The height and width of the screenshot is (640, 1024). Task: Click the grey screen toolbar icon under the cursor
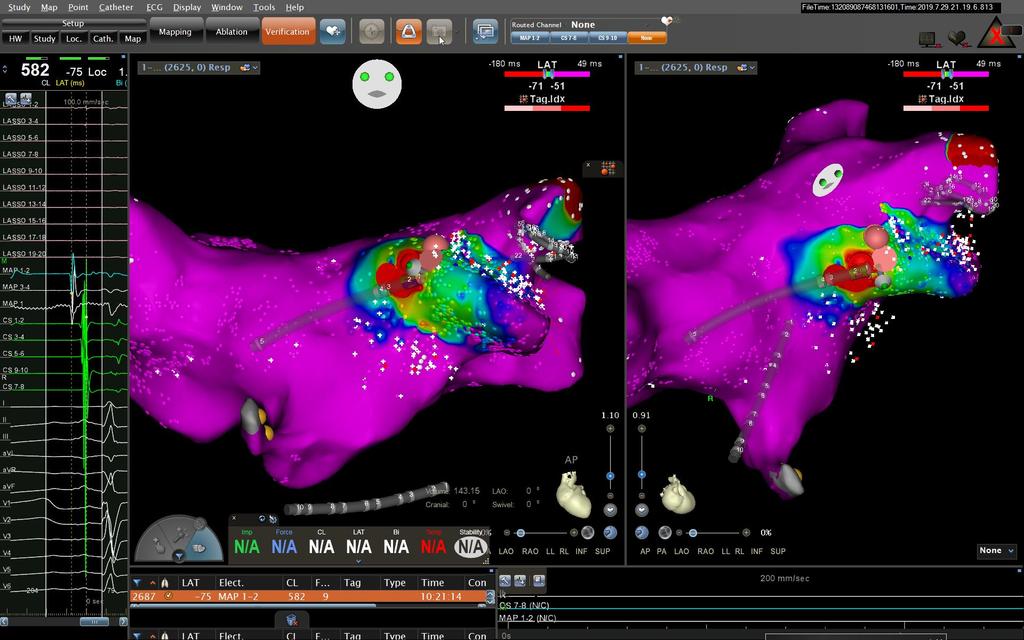pos(439,31)
